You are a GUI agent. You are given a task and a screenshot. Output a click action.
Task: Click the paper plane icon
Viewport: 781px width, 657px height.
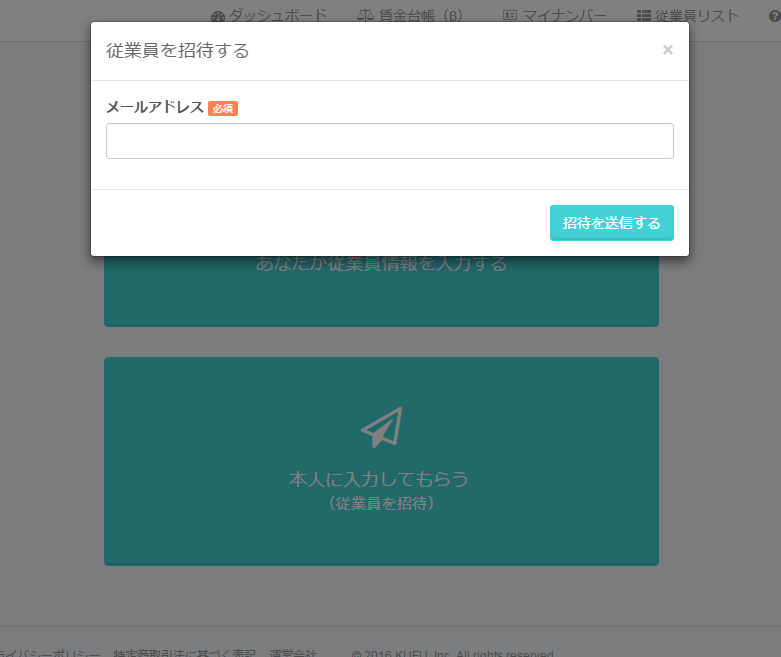[382, 427]
